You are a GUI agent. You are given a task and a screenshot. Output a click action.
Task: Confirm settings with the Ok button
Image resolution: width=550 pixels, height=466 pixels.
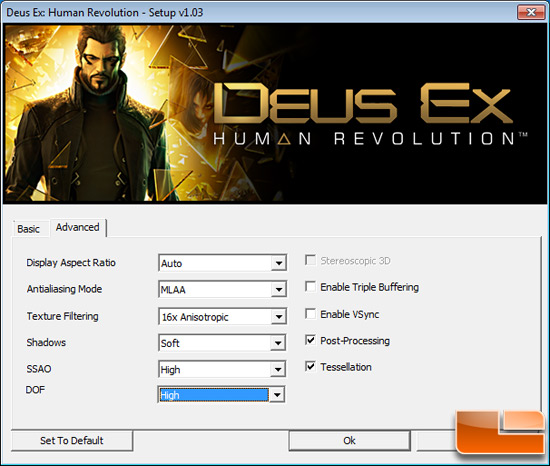tap(349, 440)
